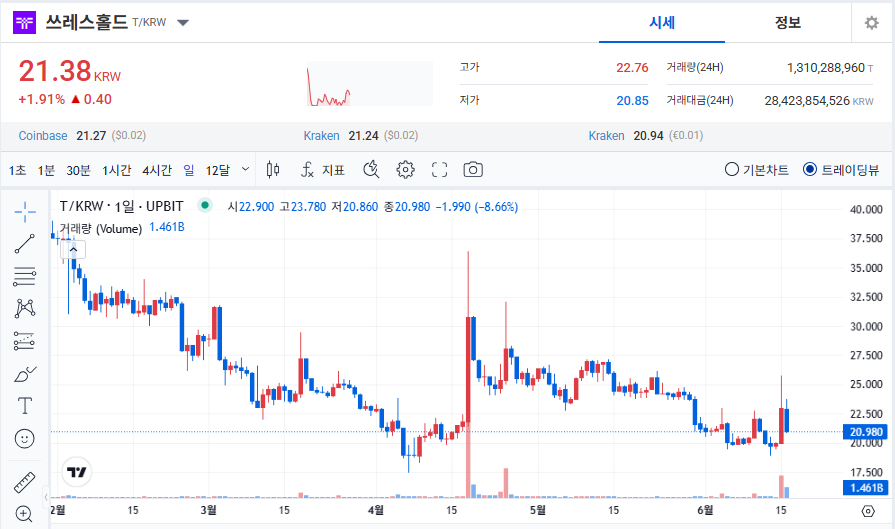Click the 21.38 KRW current price
The height and width of the screenshot is (529, 895).
70,72
